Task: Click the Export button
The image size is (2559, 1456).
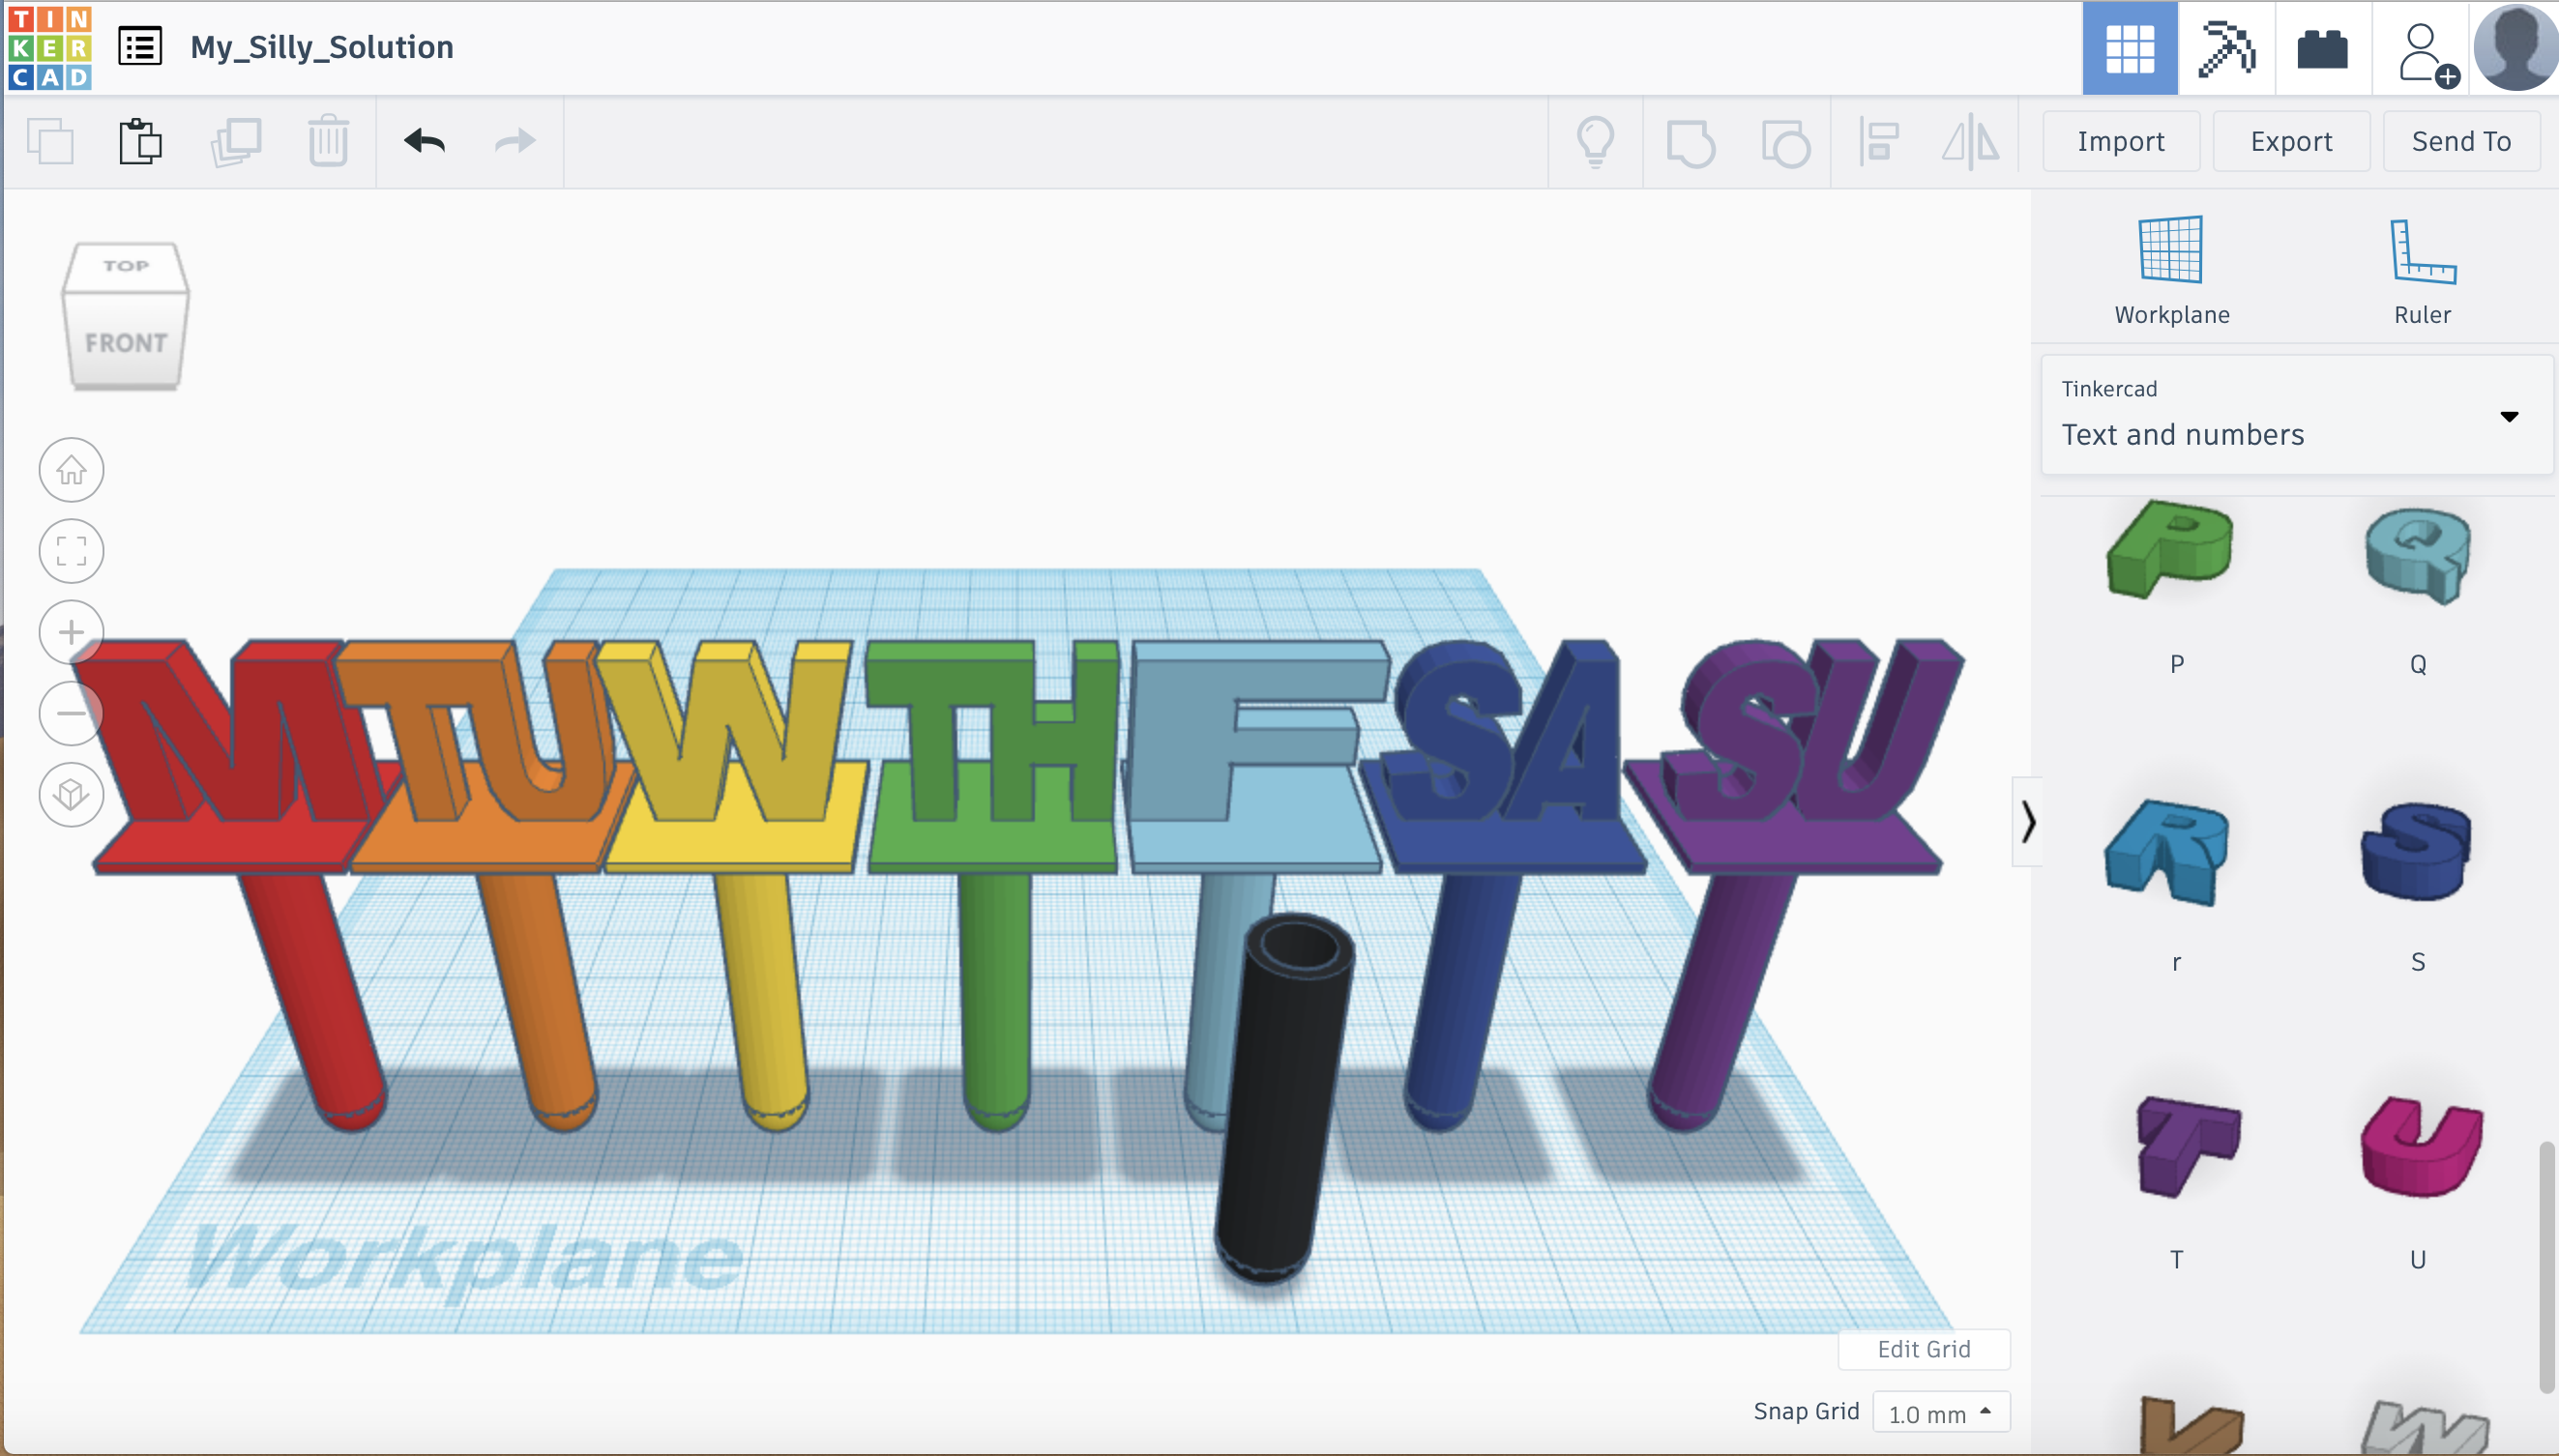Action: click(2290, 141)
